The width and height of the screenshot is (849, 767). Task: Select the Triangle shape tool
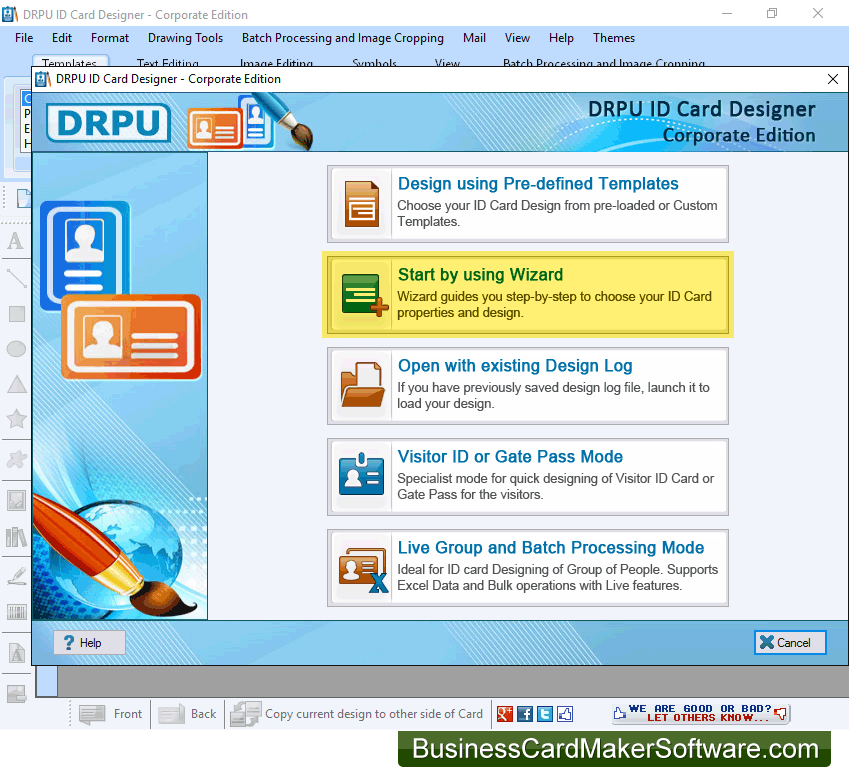click(16, 384)
